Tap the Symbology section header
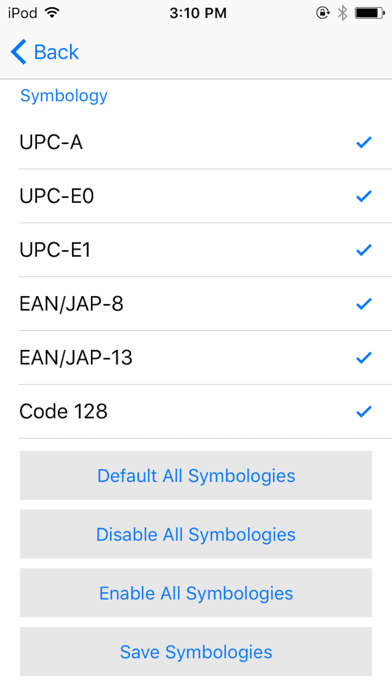The image size is (392, 696). coord(64,96)
